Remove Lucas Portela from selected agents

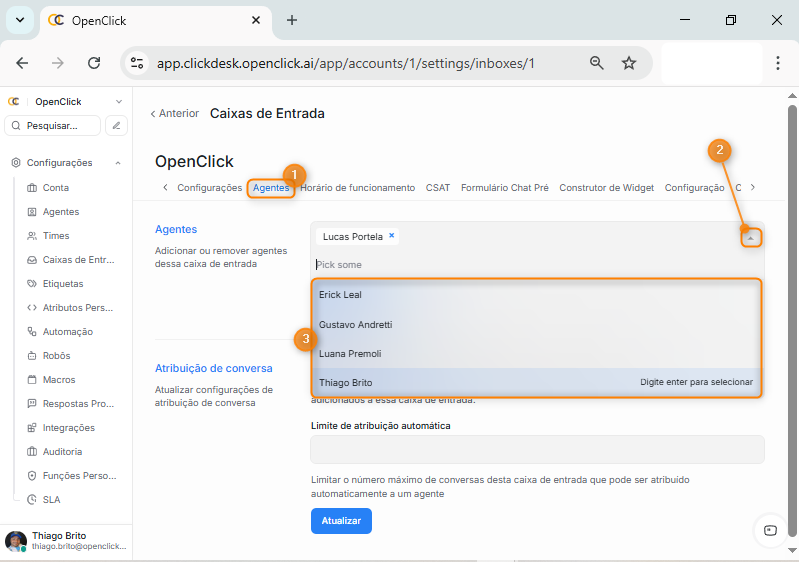coord(392,236)
